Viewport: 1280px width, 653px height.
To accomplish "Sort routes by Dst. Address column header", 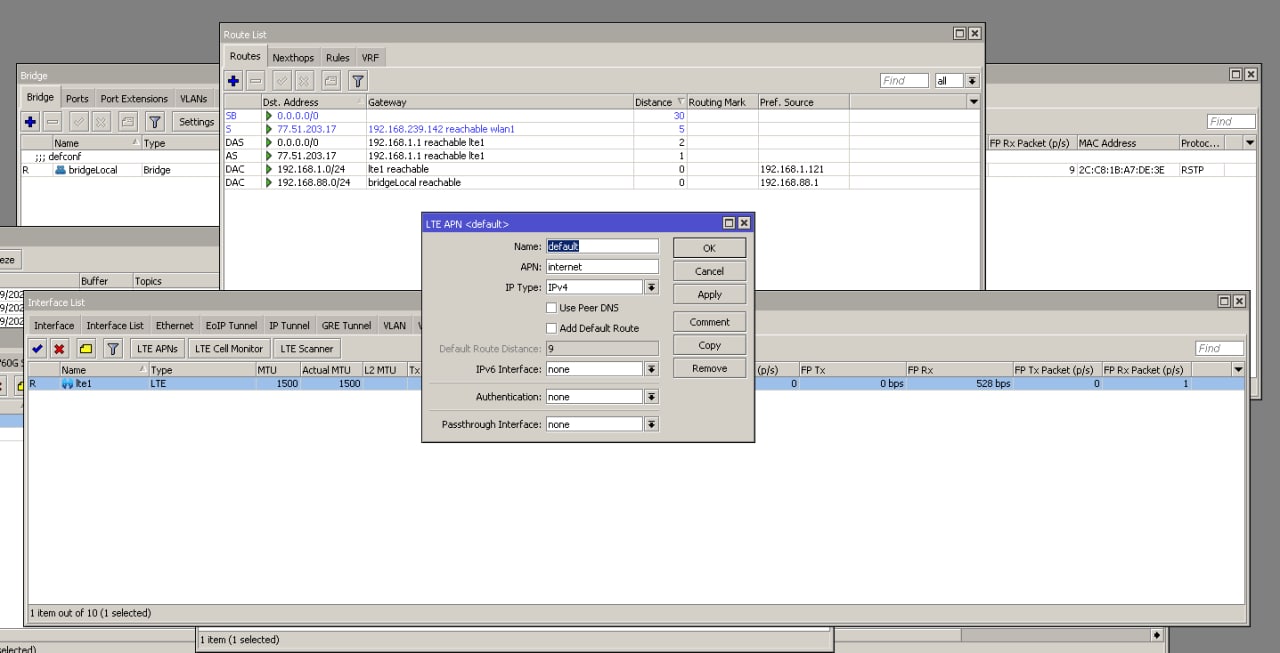I will [313, 102].
